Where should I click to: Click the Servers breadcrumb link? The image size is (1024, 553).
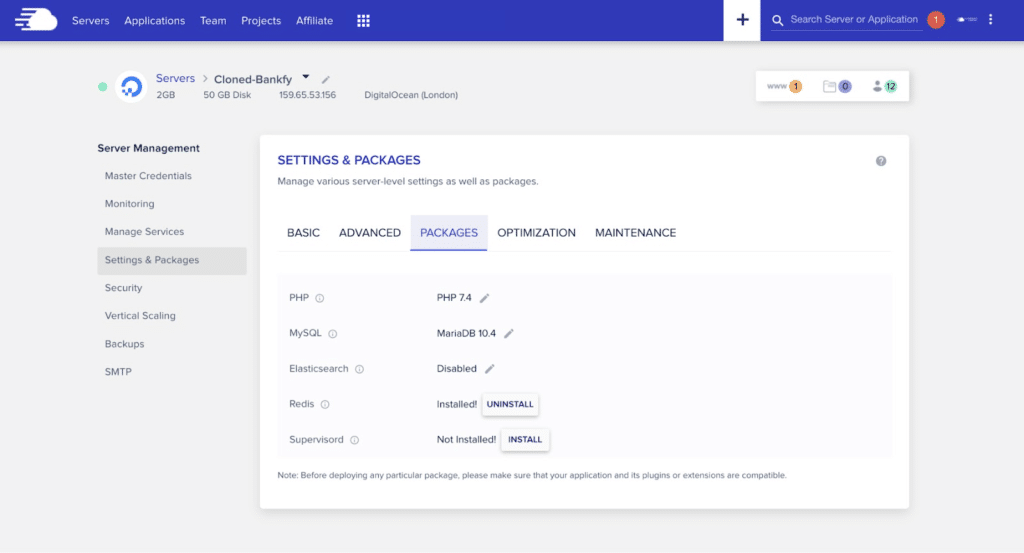pos(175,78)
